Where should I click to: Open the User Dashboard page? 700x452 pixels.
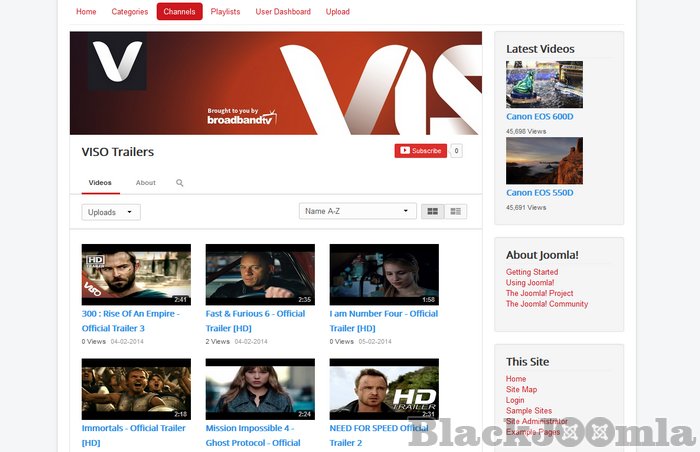[283, 12]
